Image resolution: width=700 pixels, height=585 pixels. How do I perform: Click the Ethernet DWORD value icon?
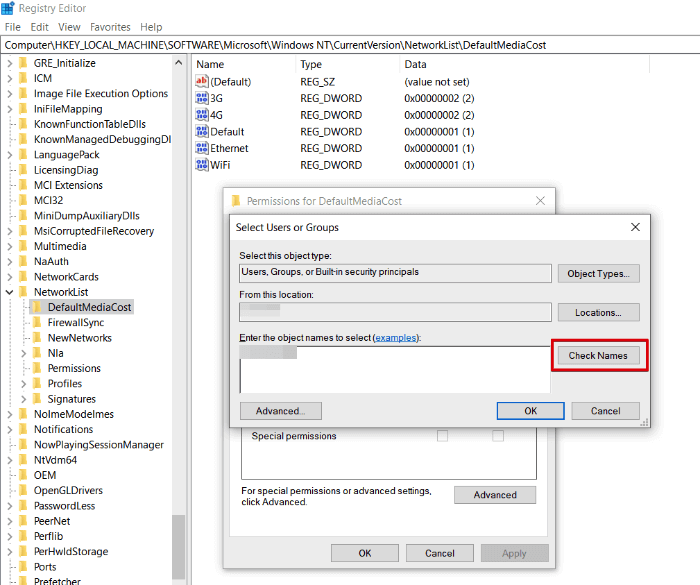tap(202, 148)
